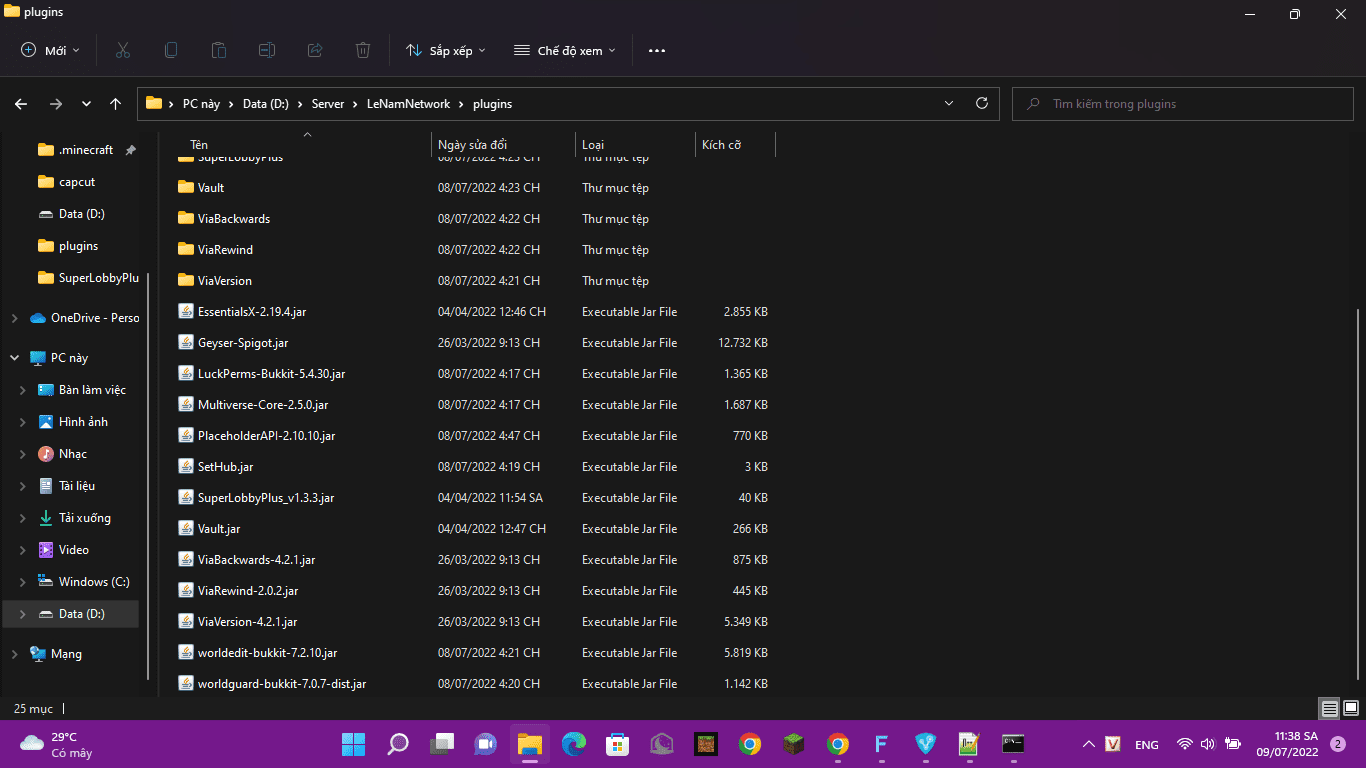Click the Share icon in toolbar

click(315, 50)
